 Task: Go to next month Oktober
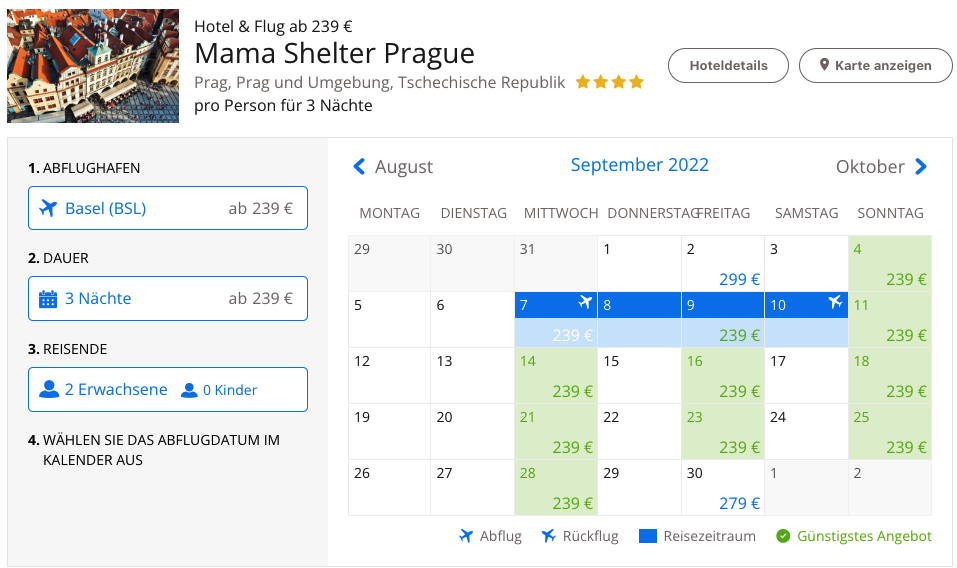(x=882, y=167)
